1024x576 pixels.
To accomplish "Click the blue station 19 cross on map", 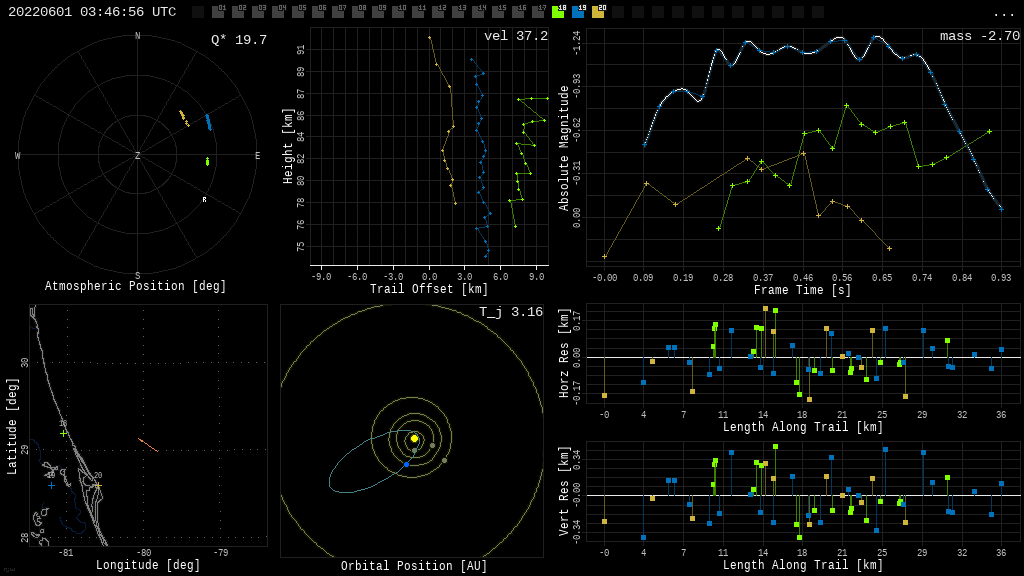I will click(x=51, y=486).
